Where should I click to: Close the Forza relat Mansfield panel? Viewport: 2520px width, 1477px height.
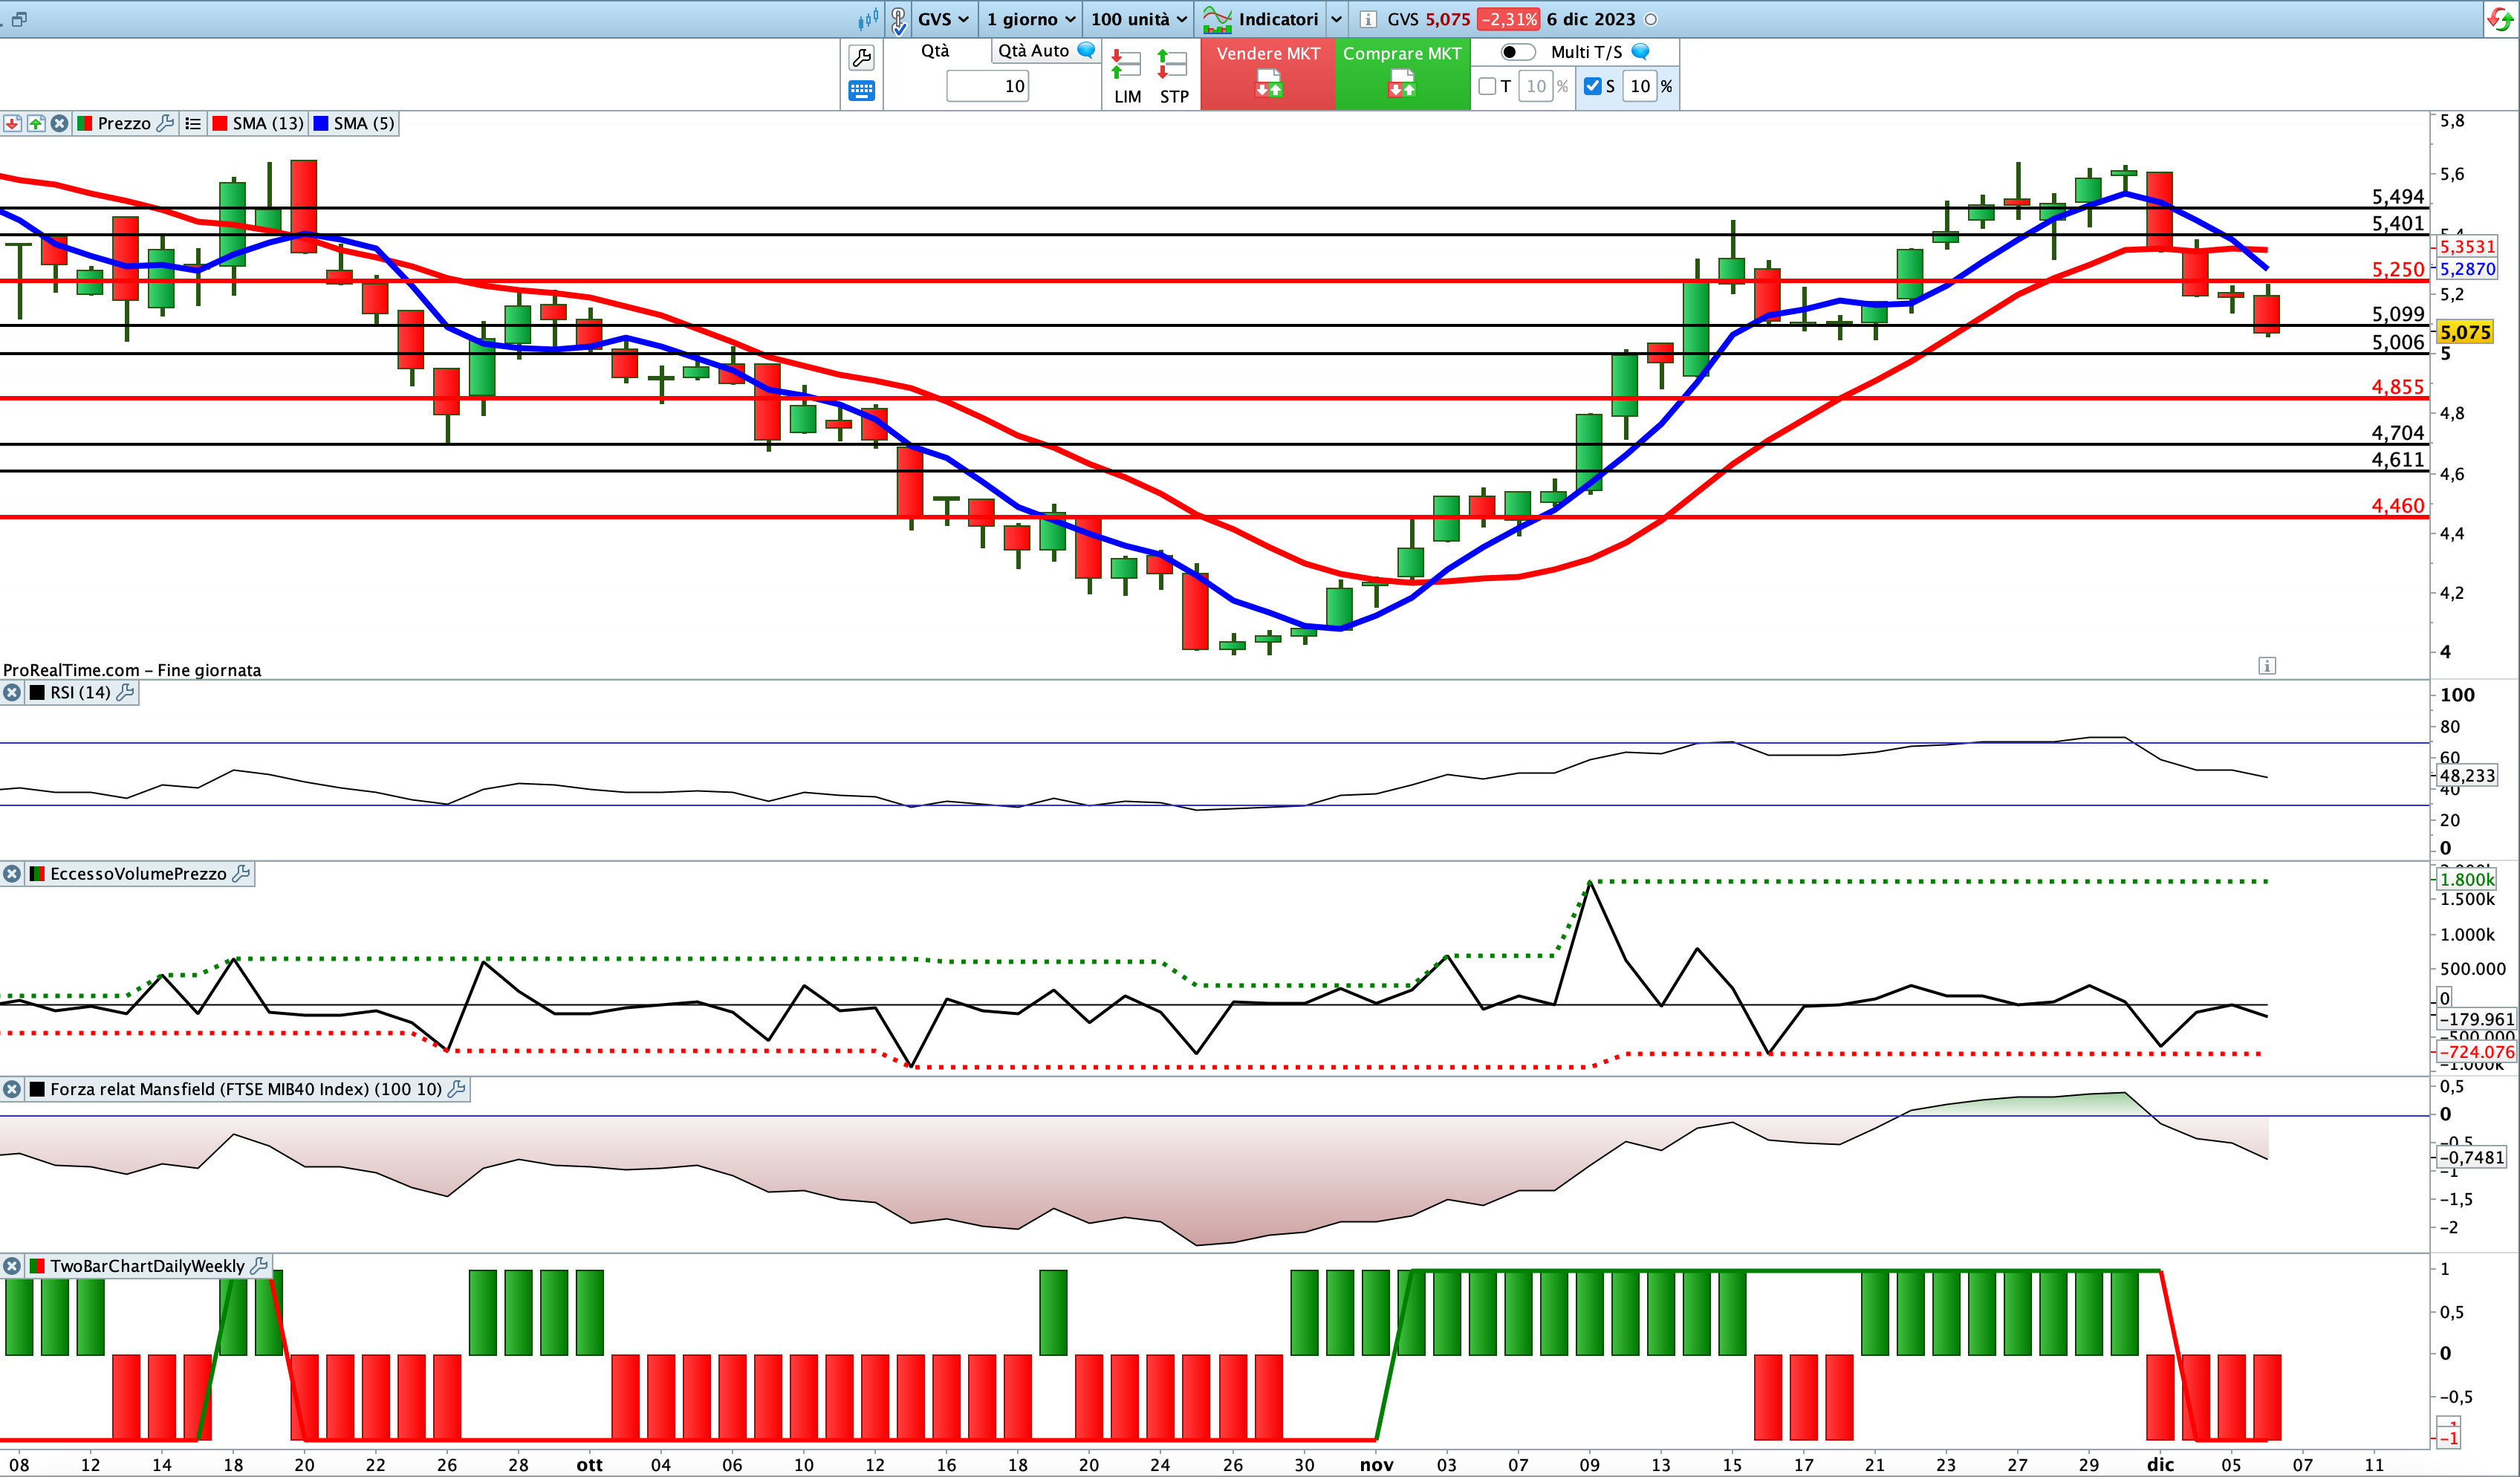(12, 1089)
